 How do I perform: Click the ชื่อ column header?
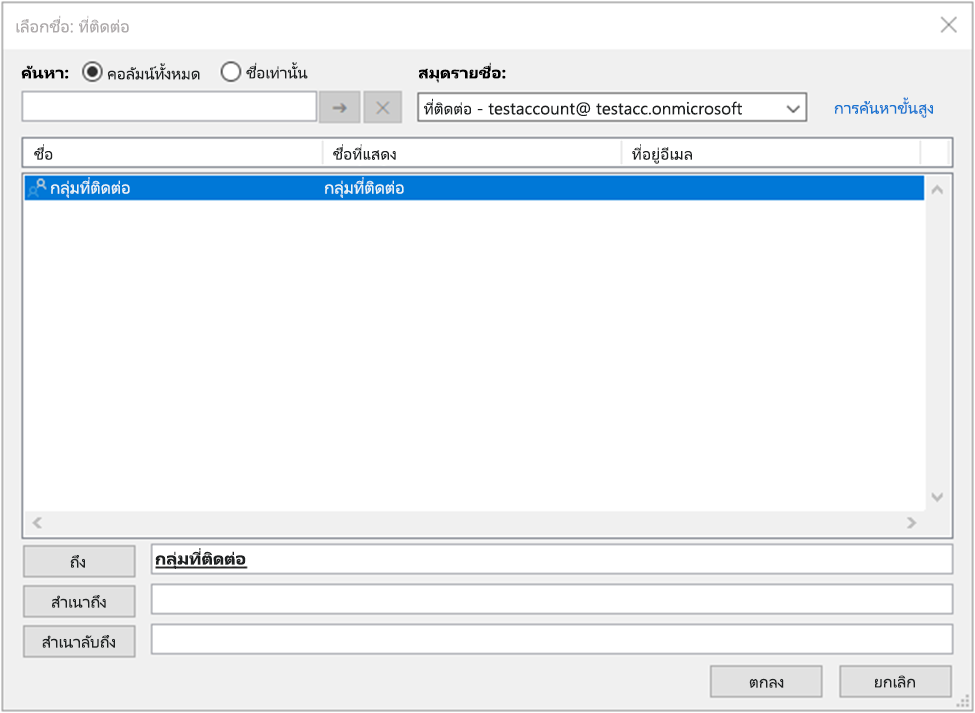click(x=173, y=154)
